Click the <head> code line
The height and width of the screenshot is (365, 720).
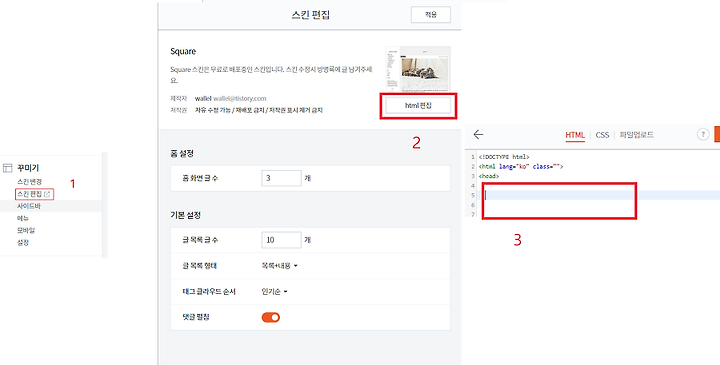[489, 176]
